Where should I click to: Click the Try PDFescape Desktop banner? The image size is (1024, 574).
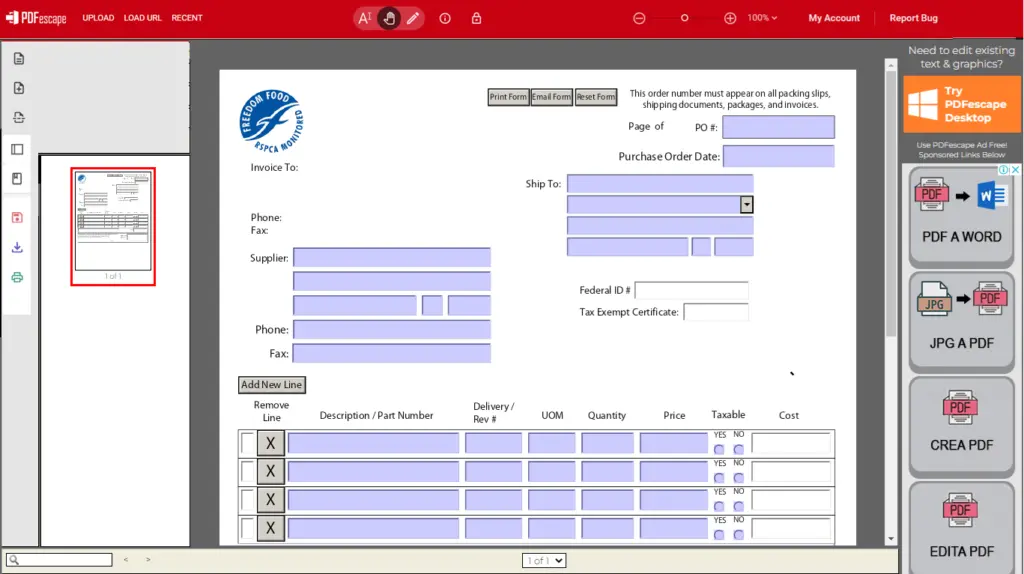[961, 104]
